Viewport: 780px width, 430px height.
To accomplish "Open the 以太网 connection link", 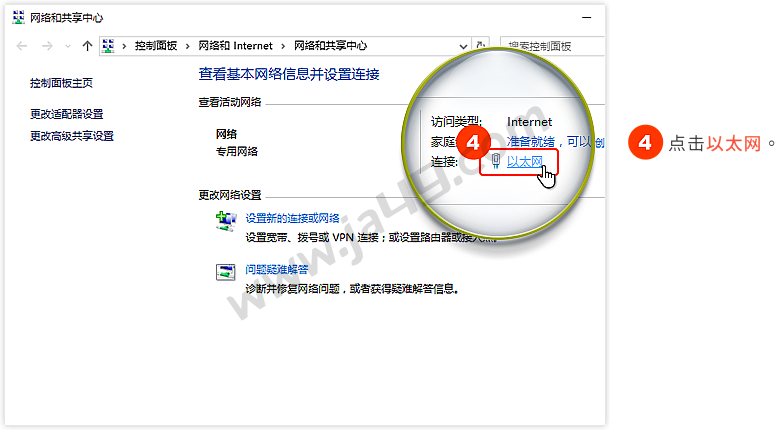I will coord(524,162).
